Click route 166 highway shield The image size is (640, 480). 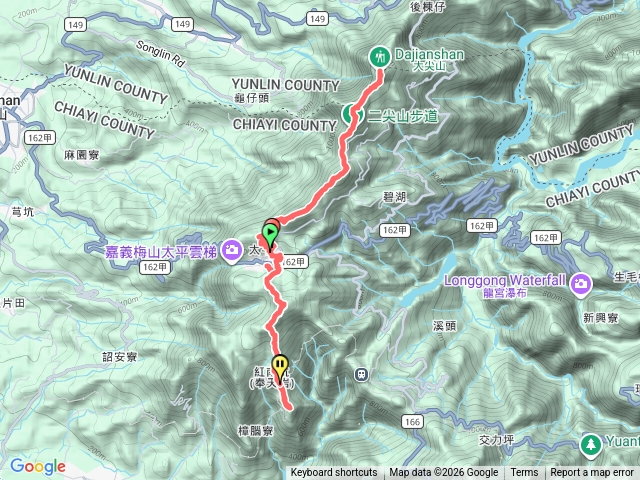click(x=412, y=422)
